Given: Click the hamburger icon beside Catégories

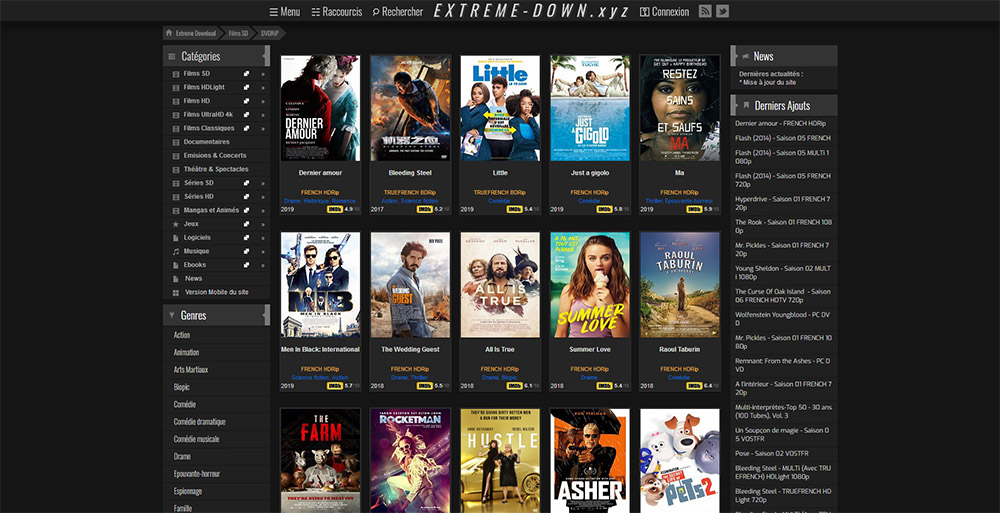Looking at the screenshot, I should click(x=172, y=57).
